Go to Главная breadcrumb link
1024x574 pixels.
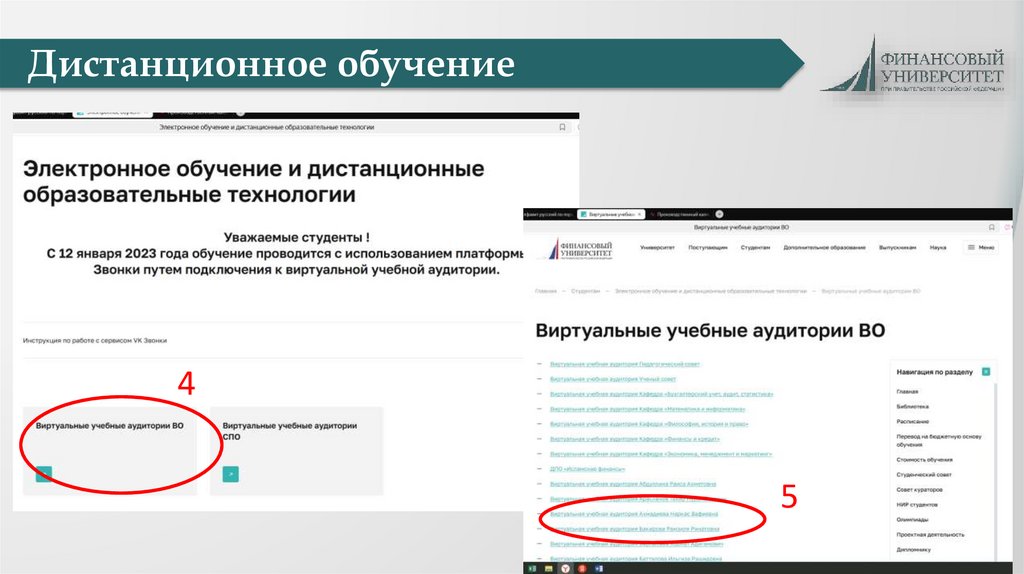(545, 291)
